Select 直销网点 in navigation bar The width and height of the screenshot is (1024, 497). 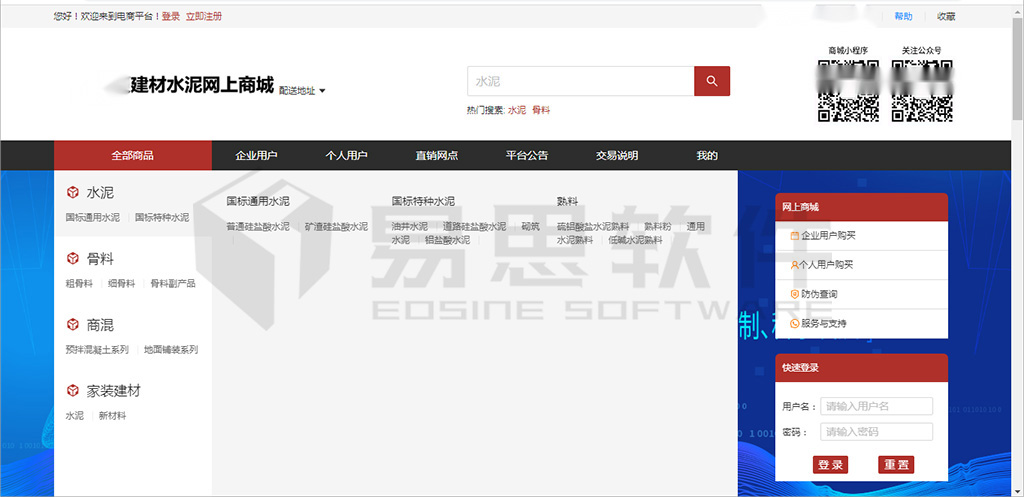437,155
